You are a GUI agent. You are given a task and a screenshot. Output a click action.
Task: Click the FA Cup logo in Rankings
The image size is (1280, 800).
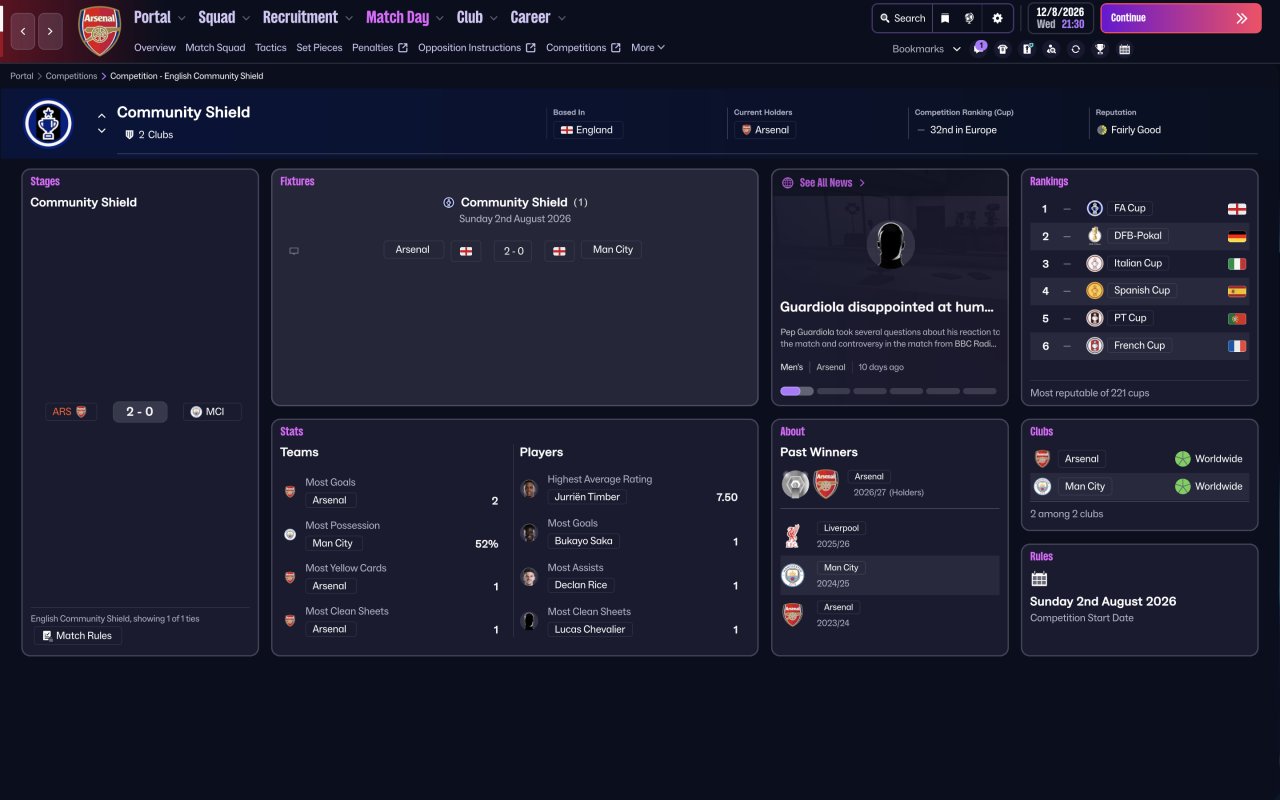(x=1095, y=208)
